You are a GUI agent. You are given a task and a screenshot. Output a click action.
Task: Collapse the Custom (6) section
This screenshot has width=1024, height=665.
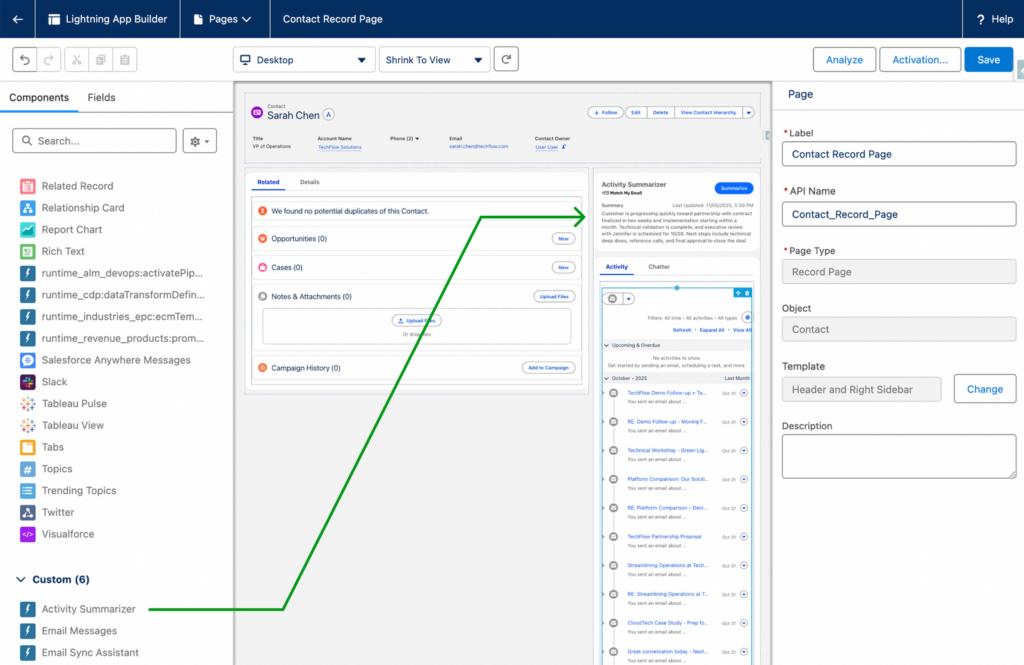click(21, 580)
